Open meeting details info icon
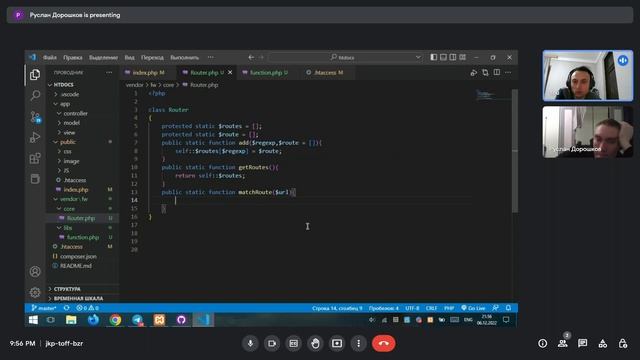Image resolution: width=640 pixels, height=360 pixels. click(x=542, y=344)
